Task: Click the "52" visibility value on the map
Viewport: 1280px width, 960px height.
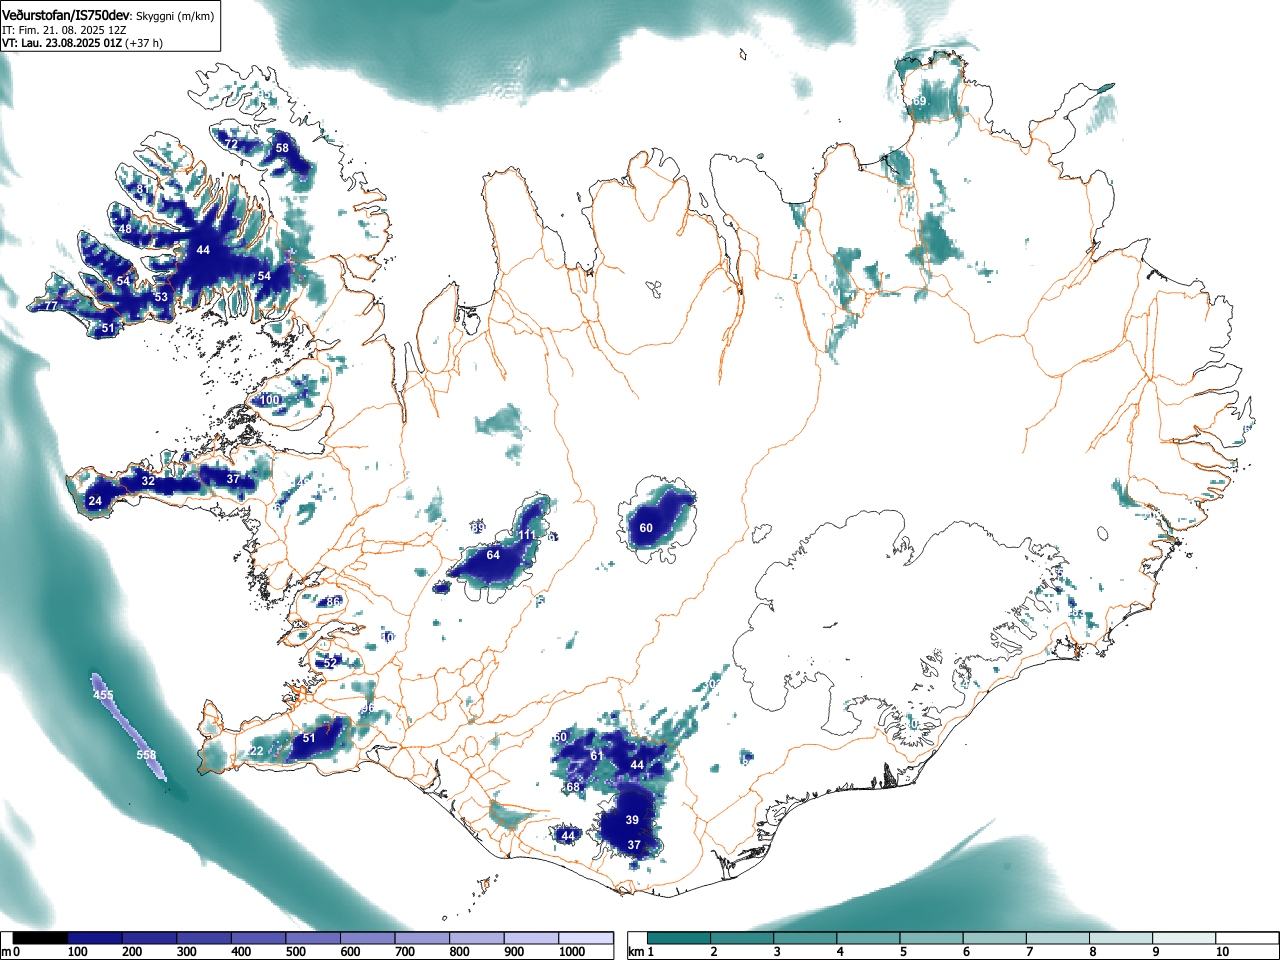Action: point(330,663)
